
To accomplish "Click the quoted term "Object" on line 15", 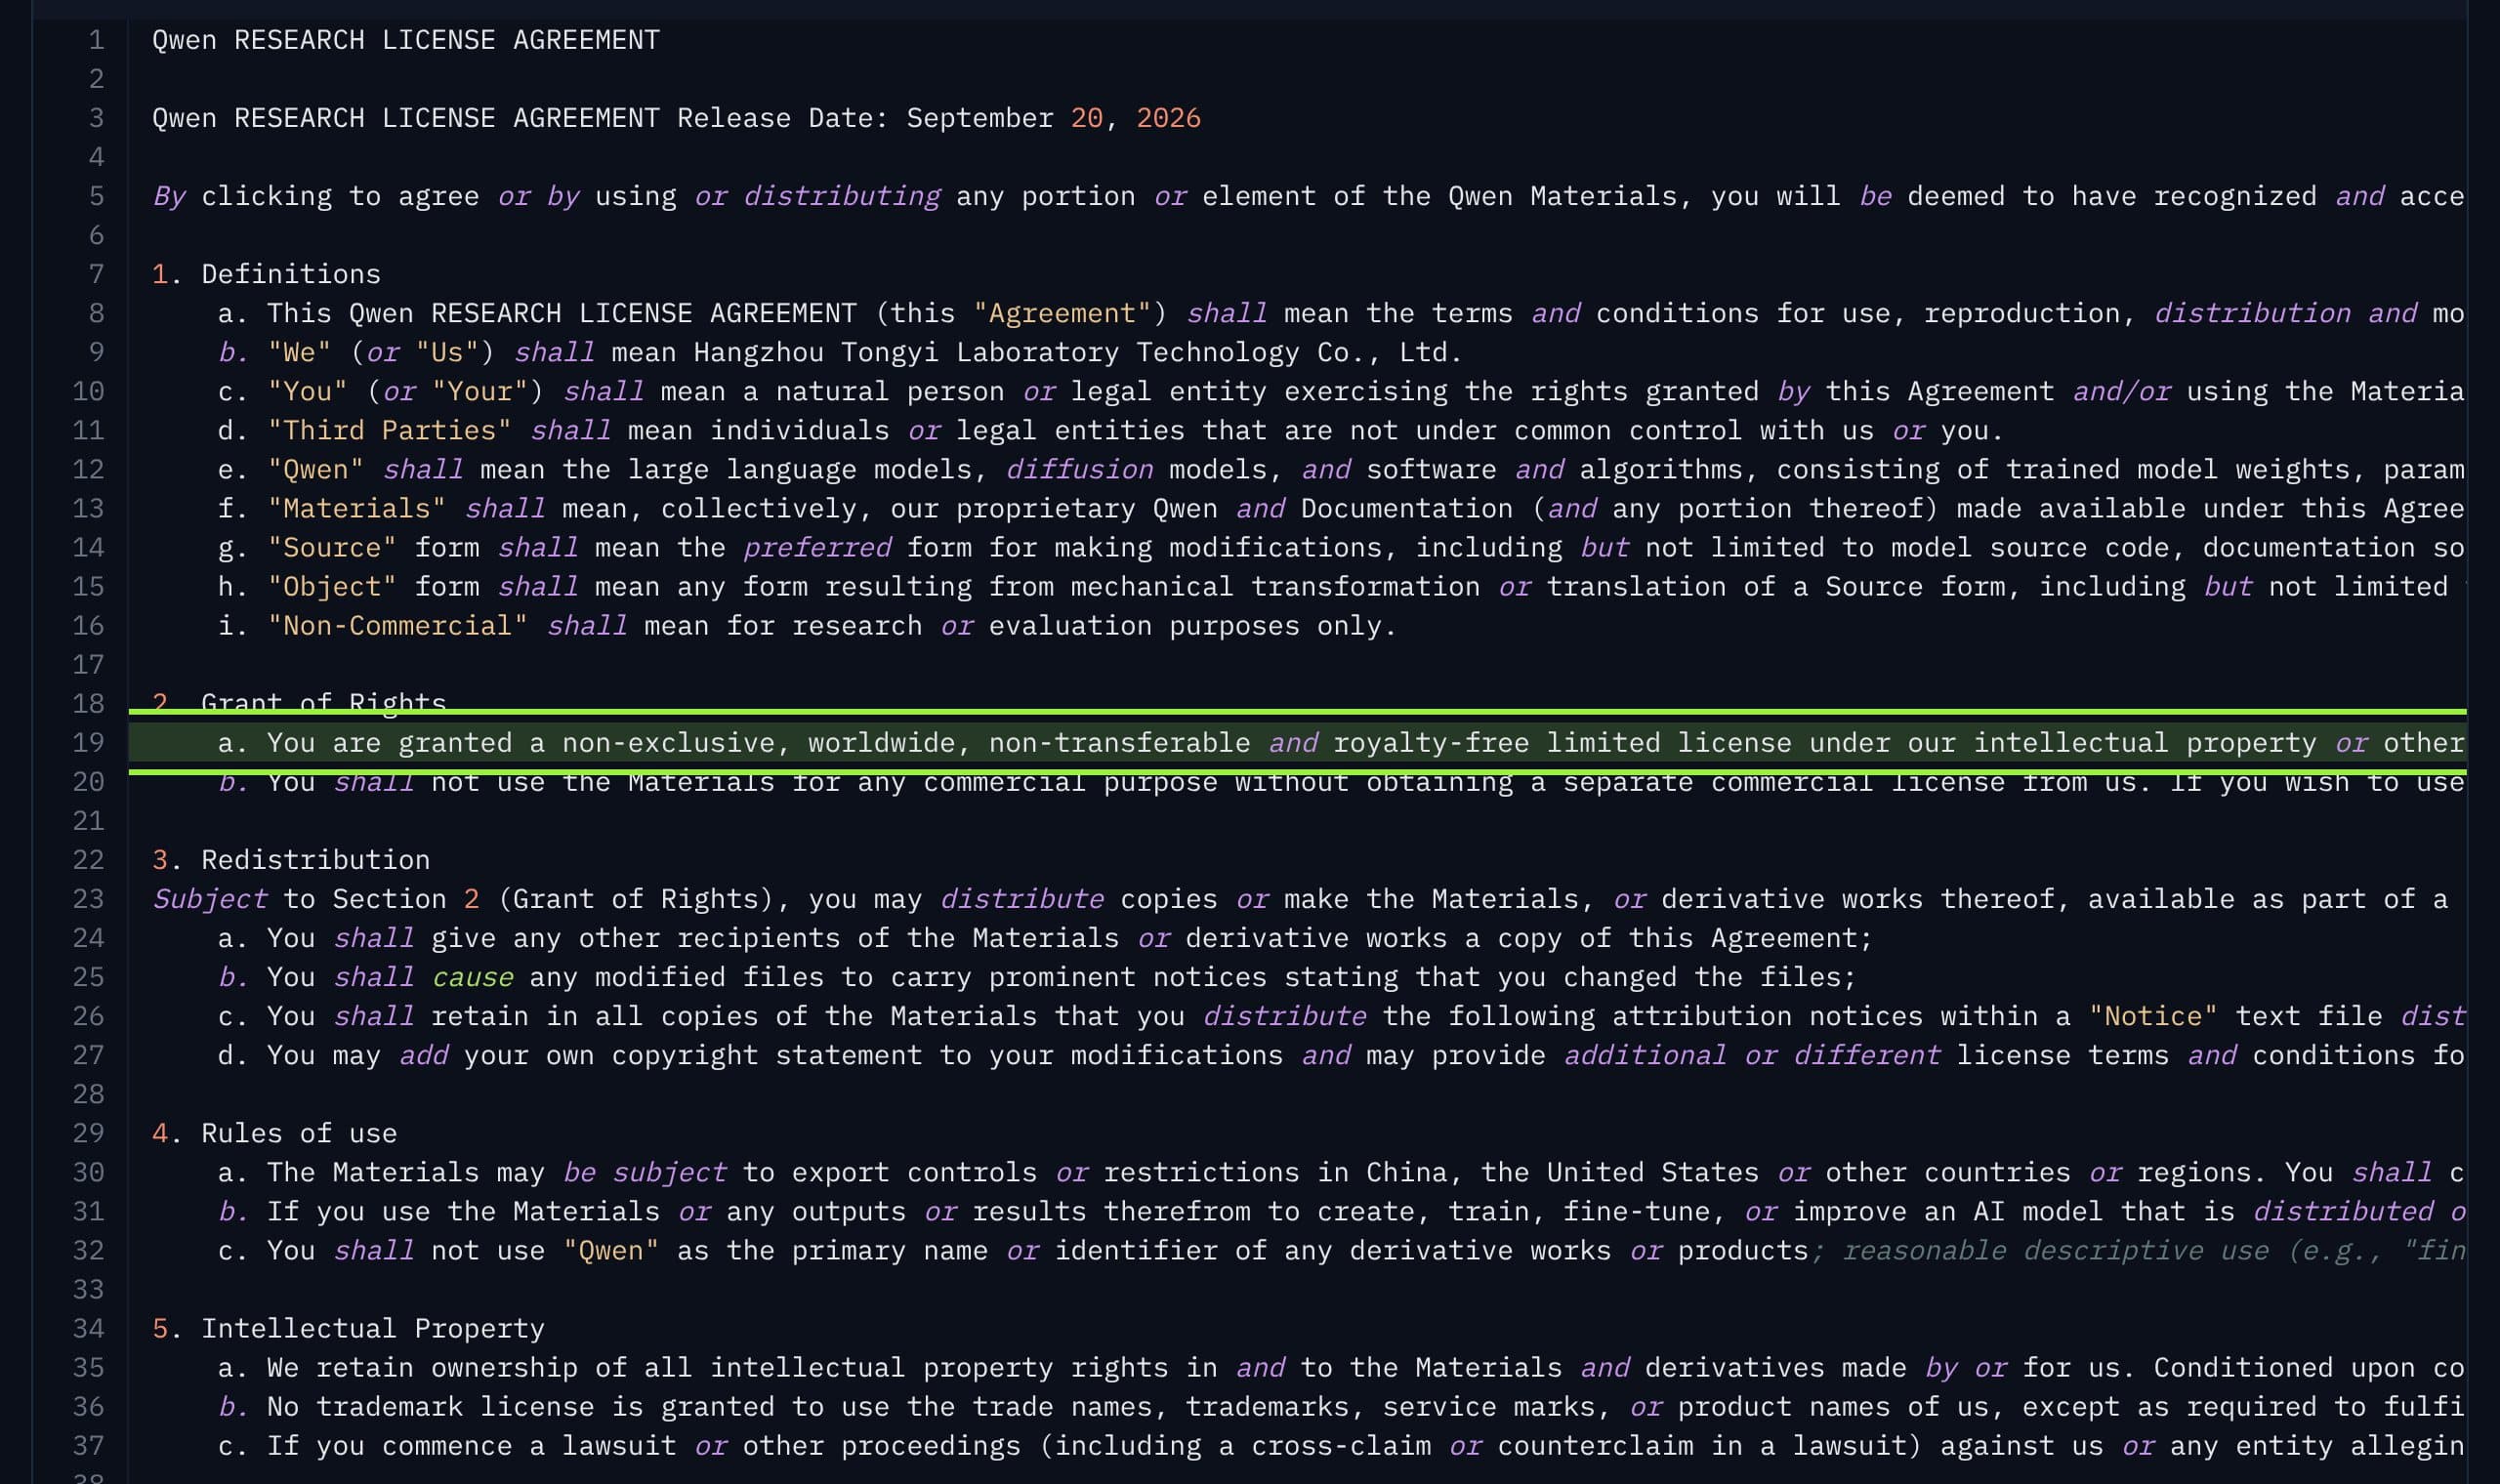I will pyautogui.click(x=332, y=586).
